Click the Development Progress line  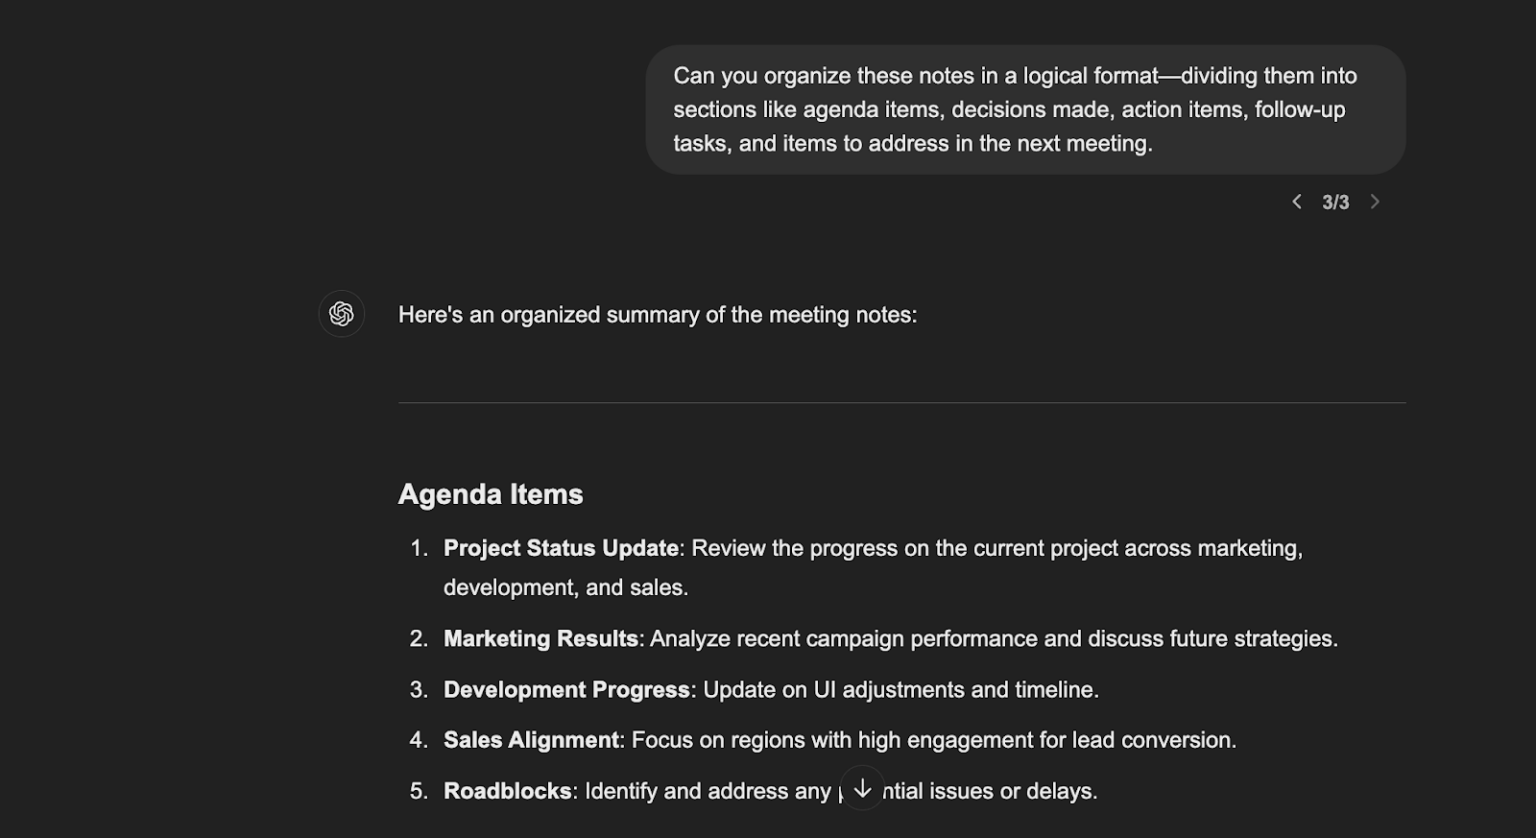770,689
